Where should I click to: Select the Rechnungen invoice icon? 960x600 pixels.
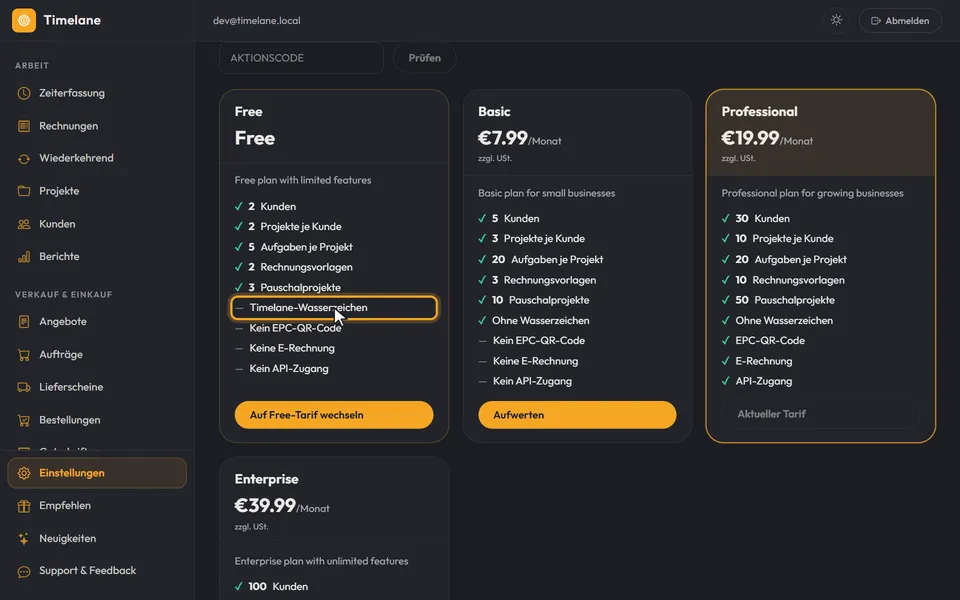point(24,126)
